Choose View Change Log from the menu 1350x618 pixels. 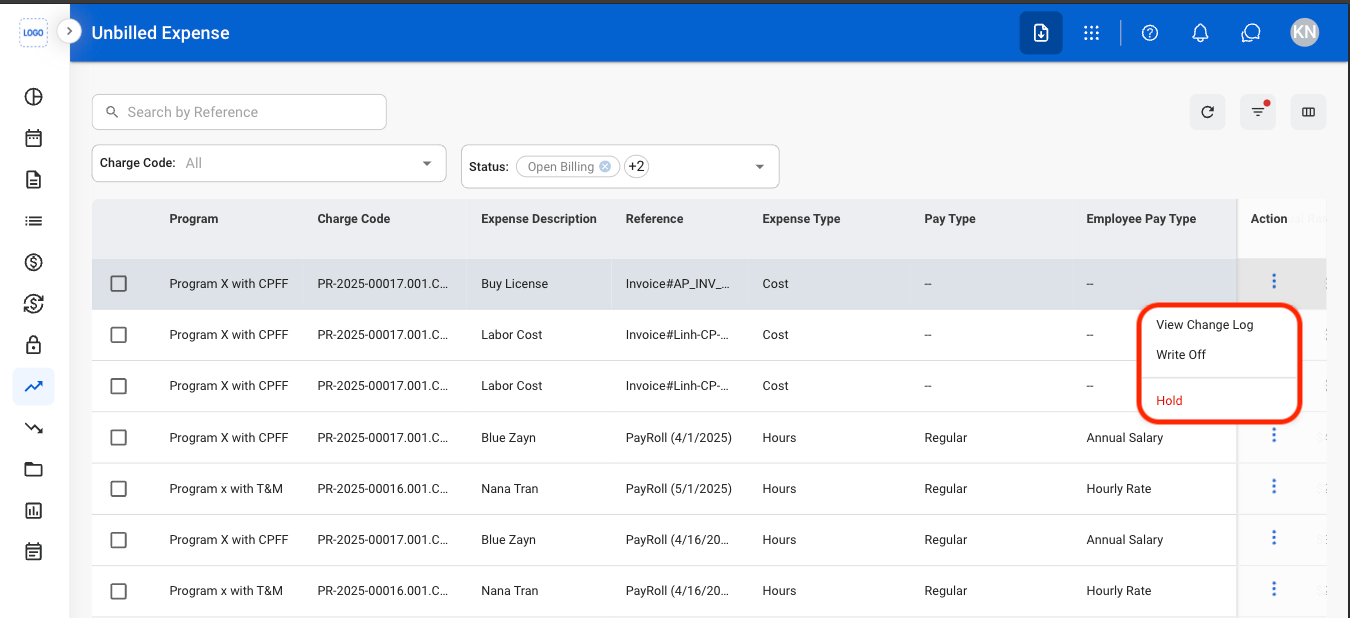[1204, 325]
